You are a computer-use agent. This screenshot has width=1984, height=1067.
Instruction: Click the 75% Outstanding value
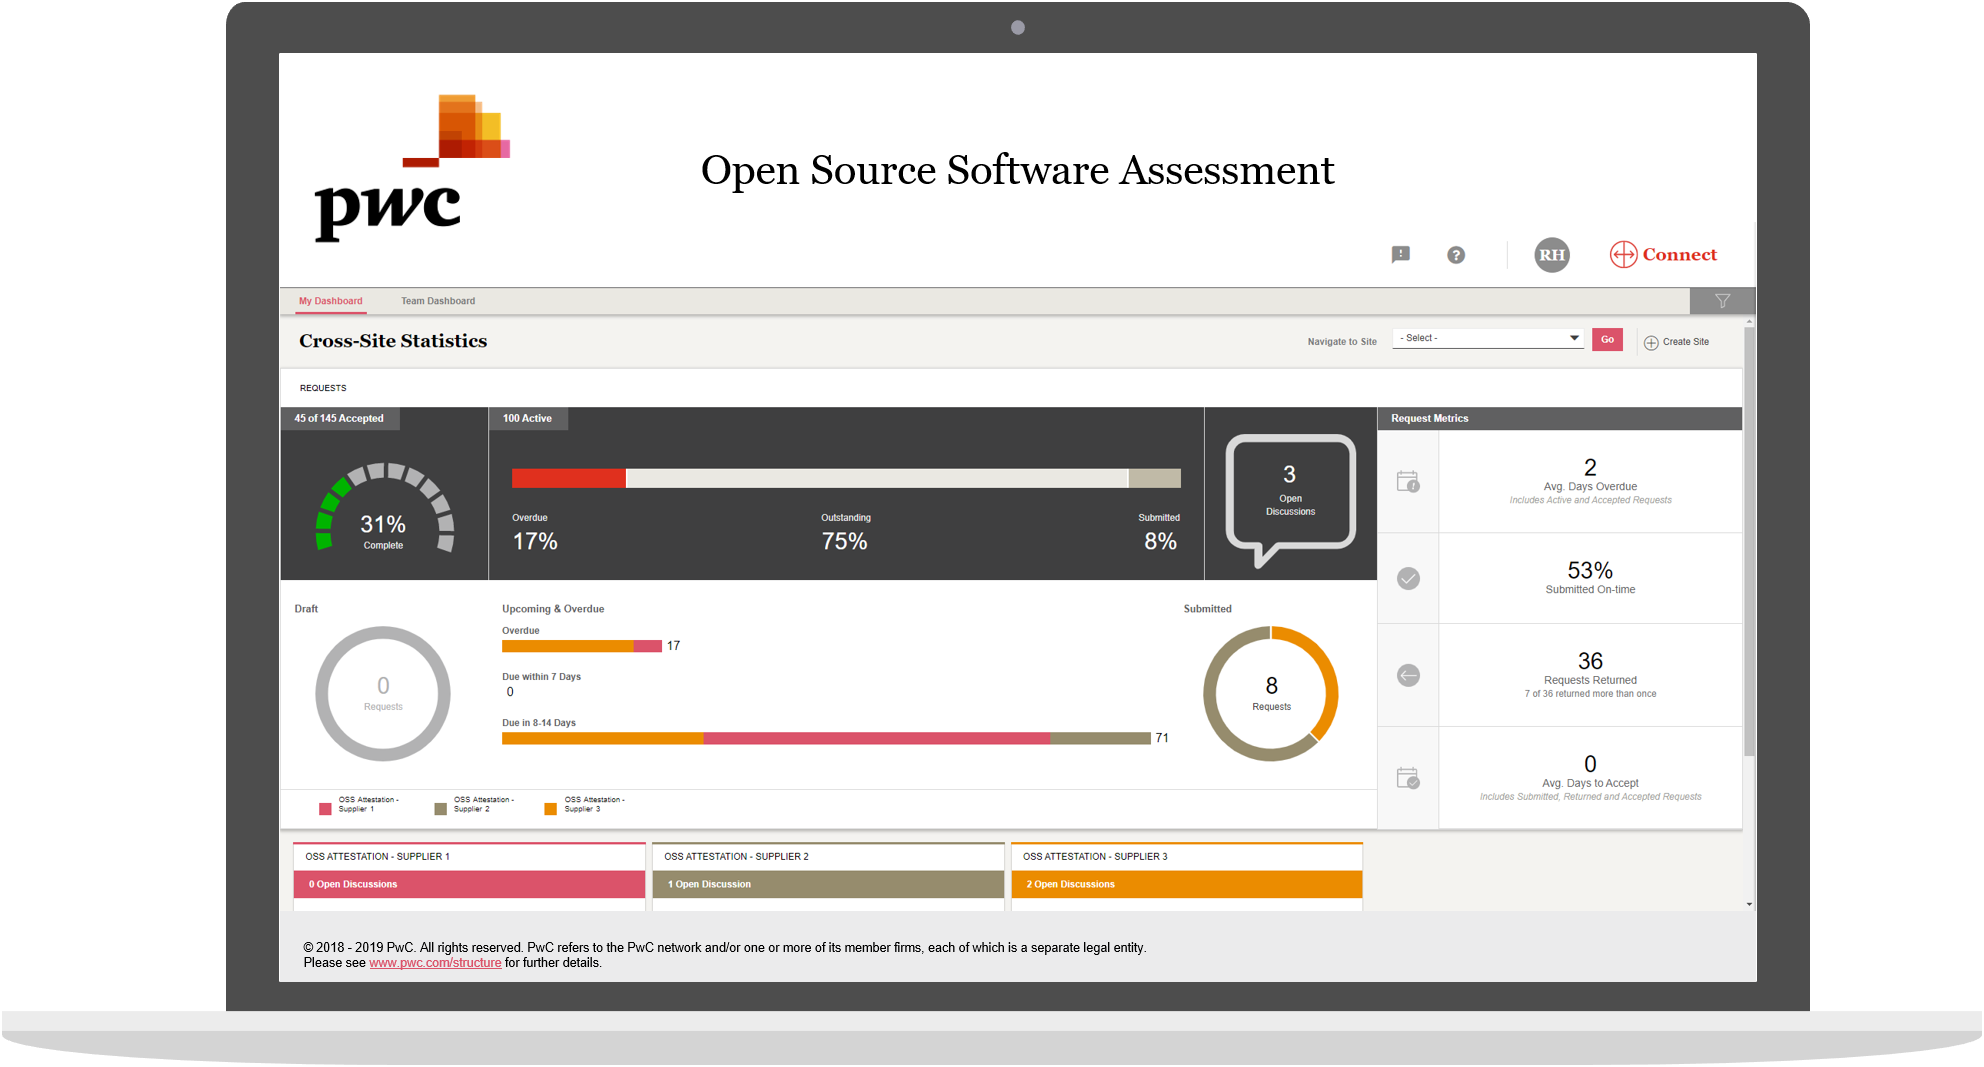click(844, 541)
